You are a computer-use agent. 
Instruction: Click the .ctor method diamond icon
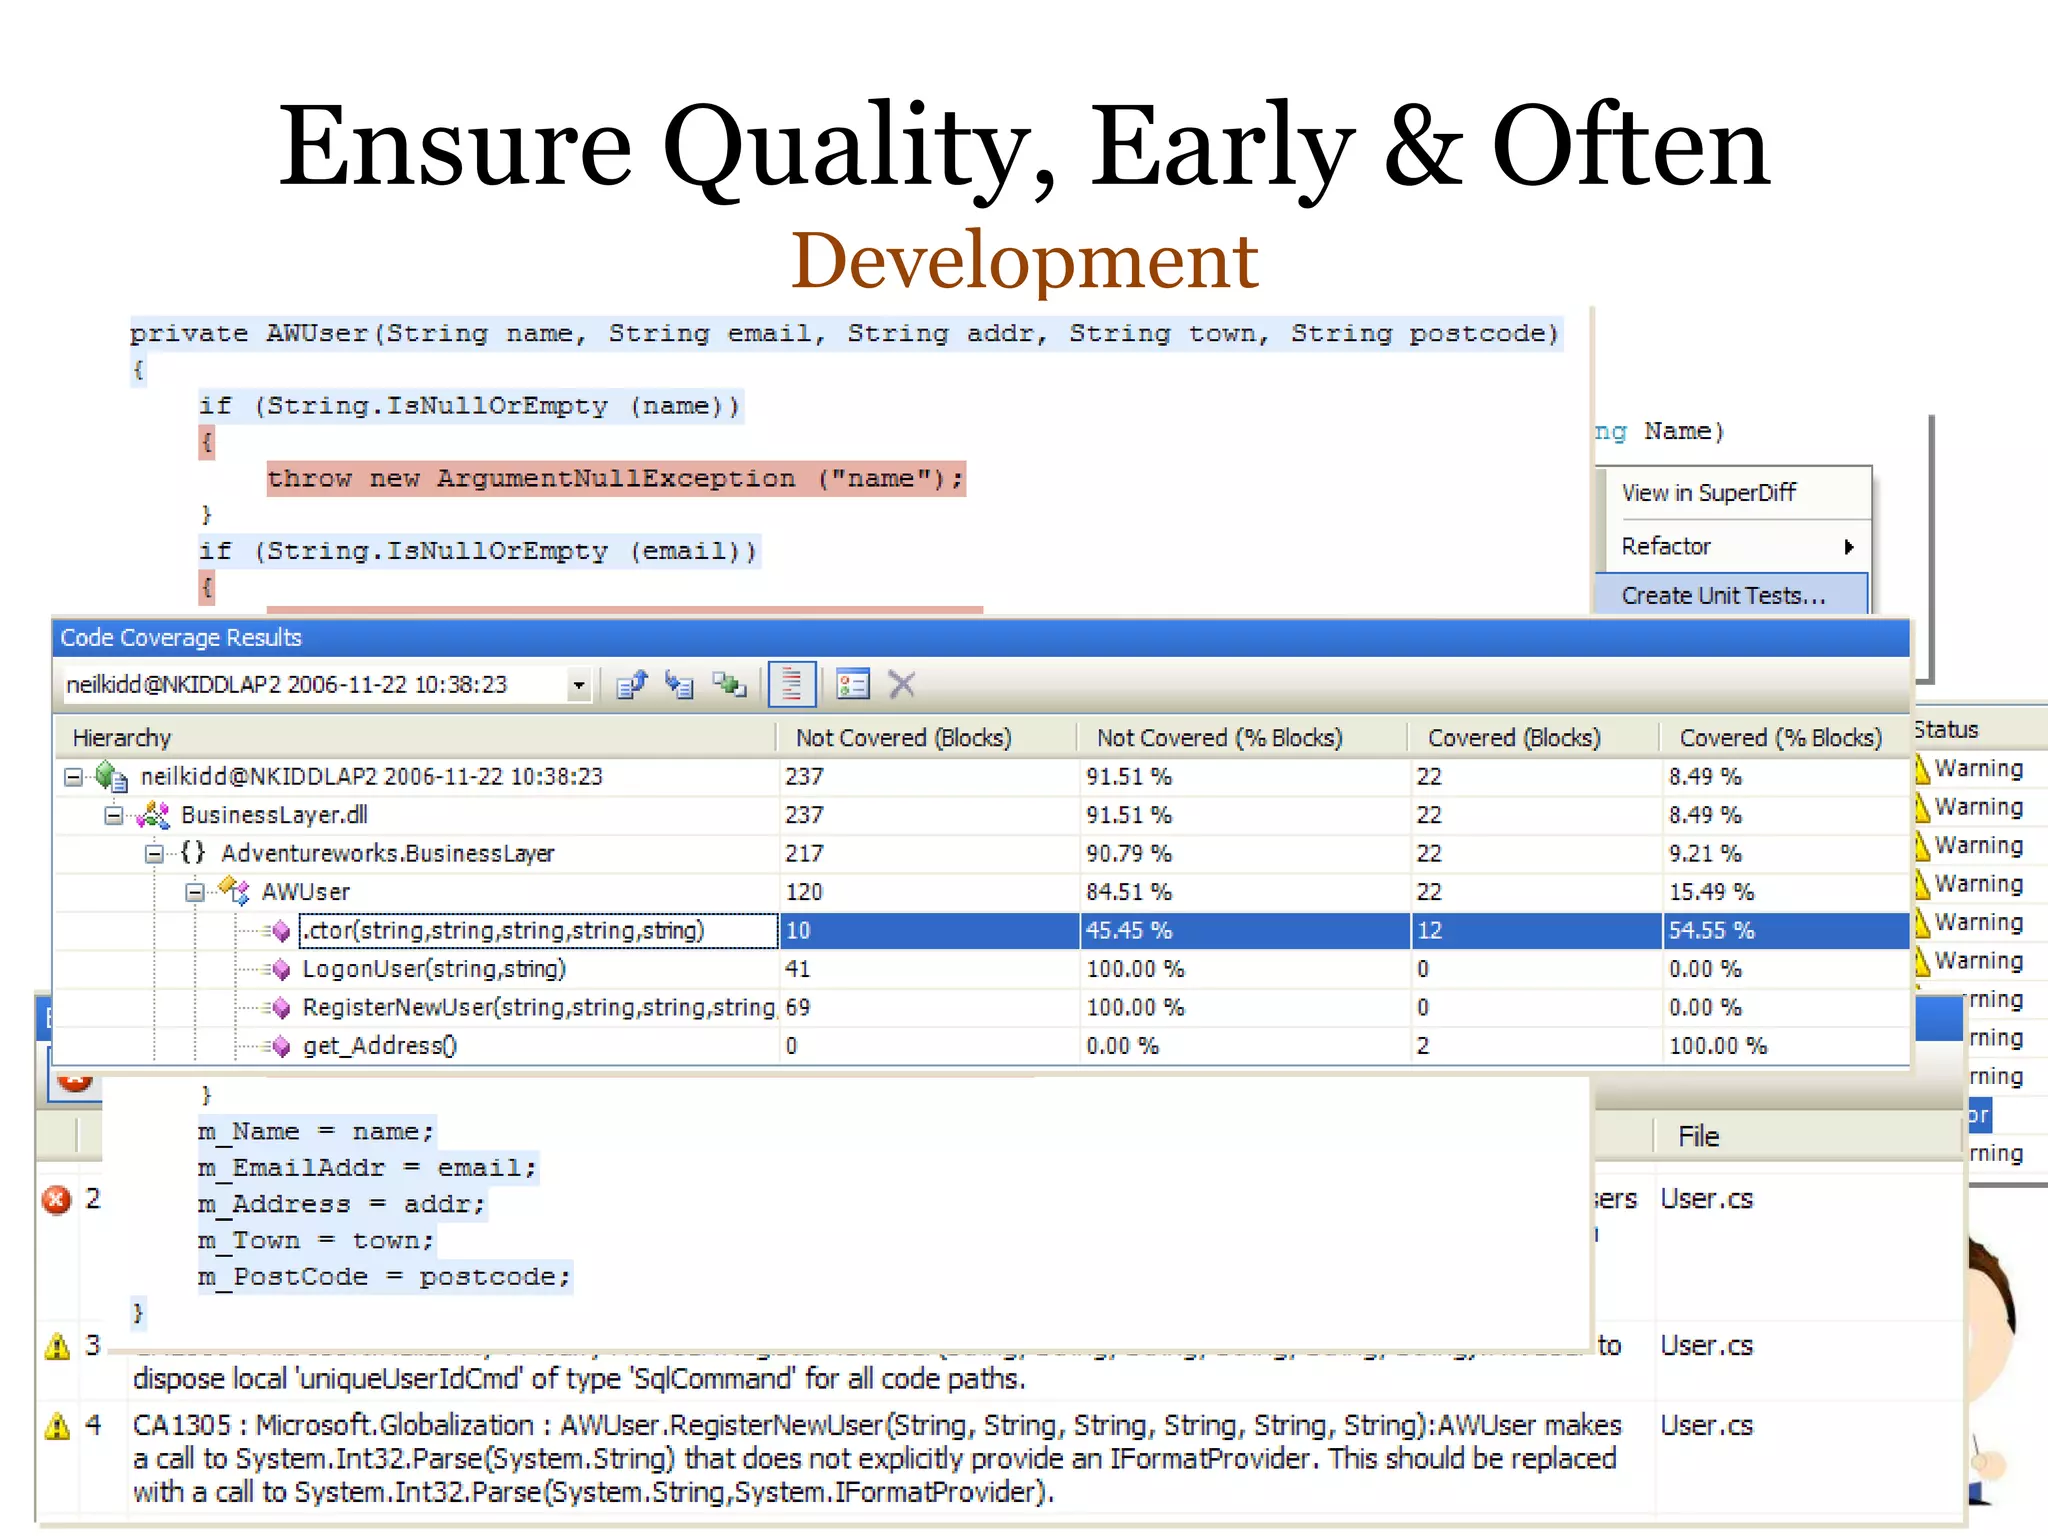point(282,931)
